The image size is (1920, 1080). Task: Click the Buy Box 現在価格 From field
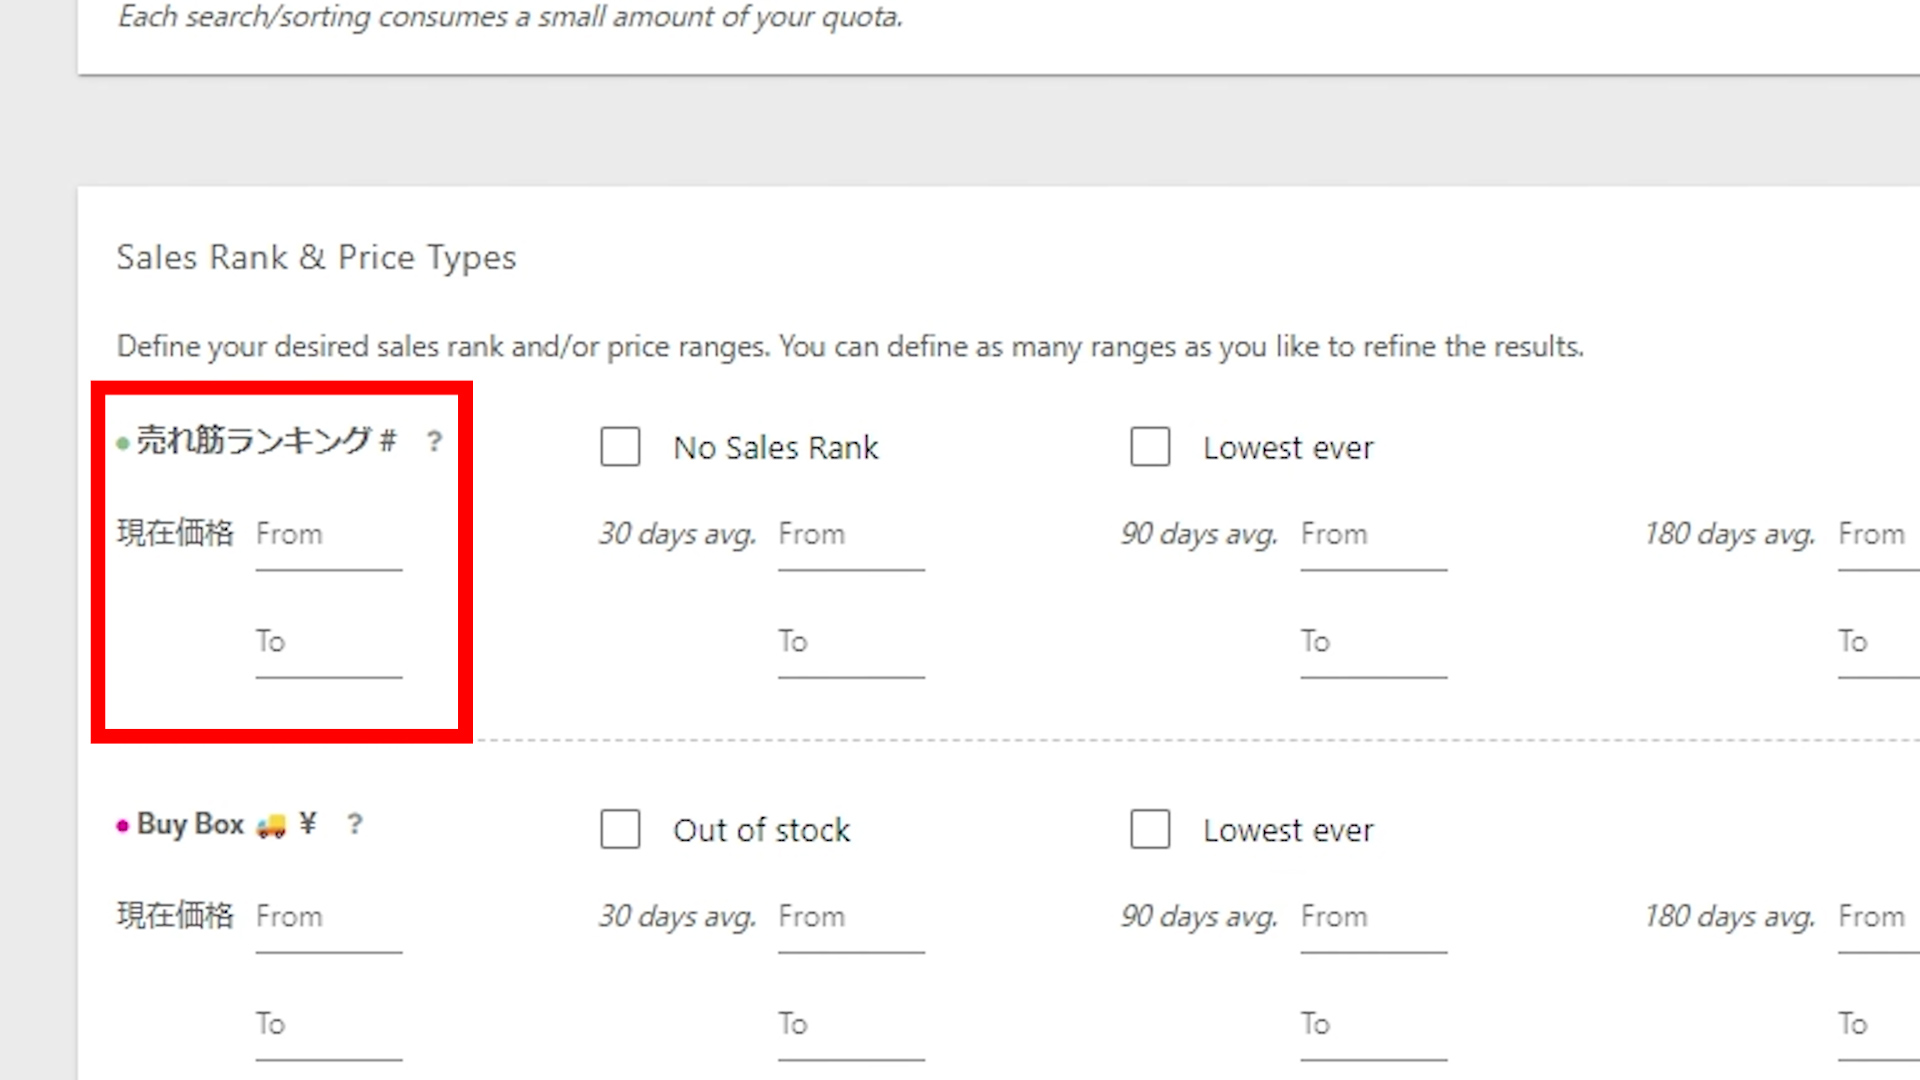[328, 918]
